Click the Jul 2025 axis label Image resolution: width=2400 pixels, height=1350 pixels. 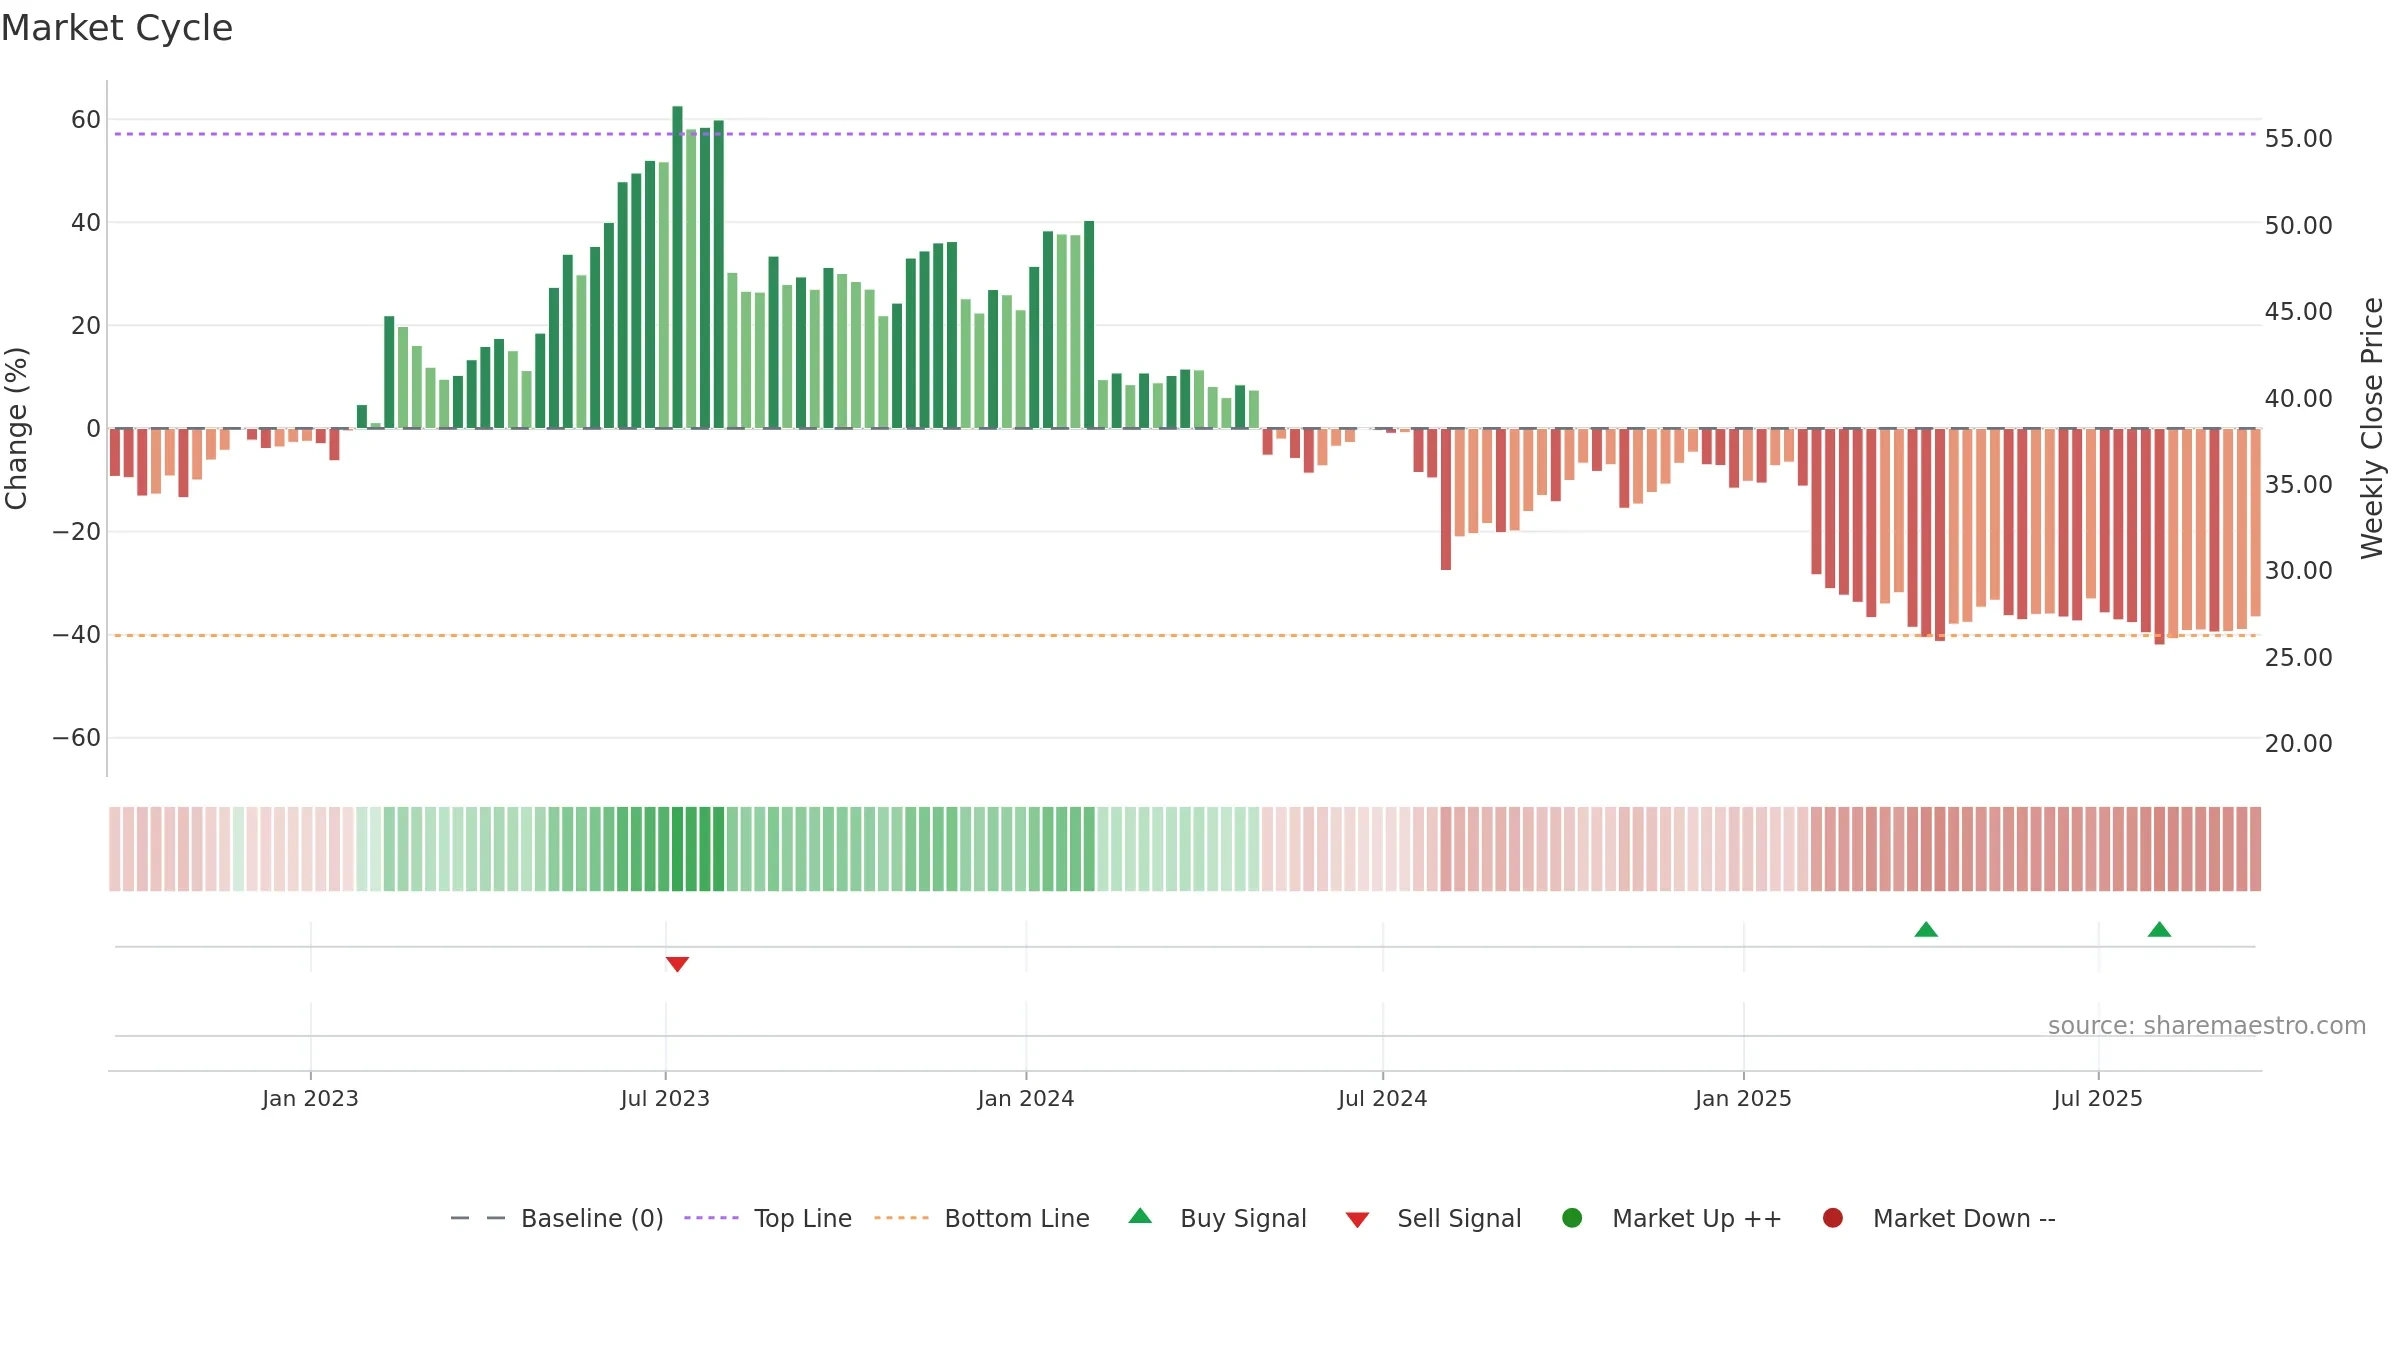(2098, 1099)
